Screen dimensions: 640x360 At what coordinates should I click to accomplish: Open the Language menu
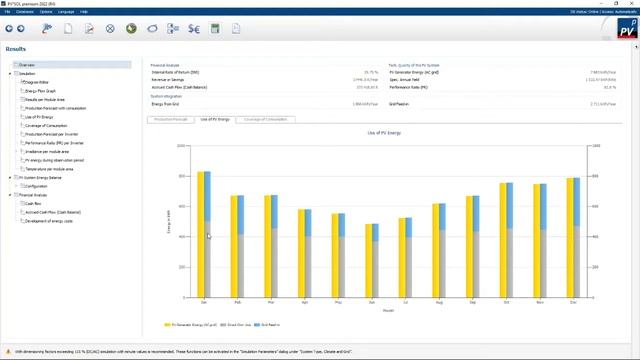point(66,12)
